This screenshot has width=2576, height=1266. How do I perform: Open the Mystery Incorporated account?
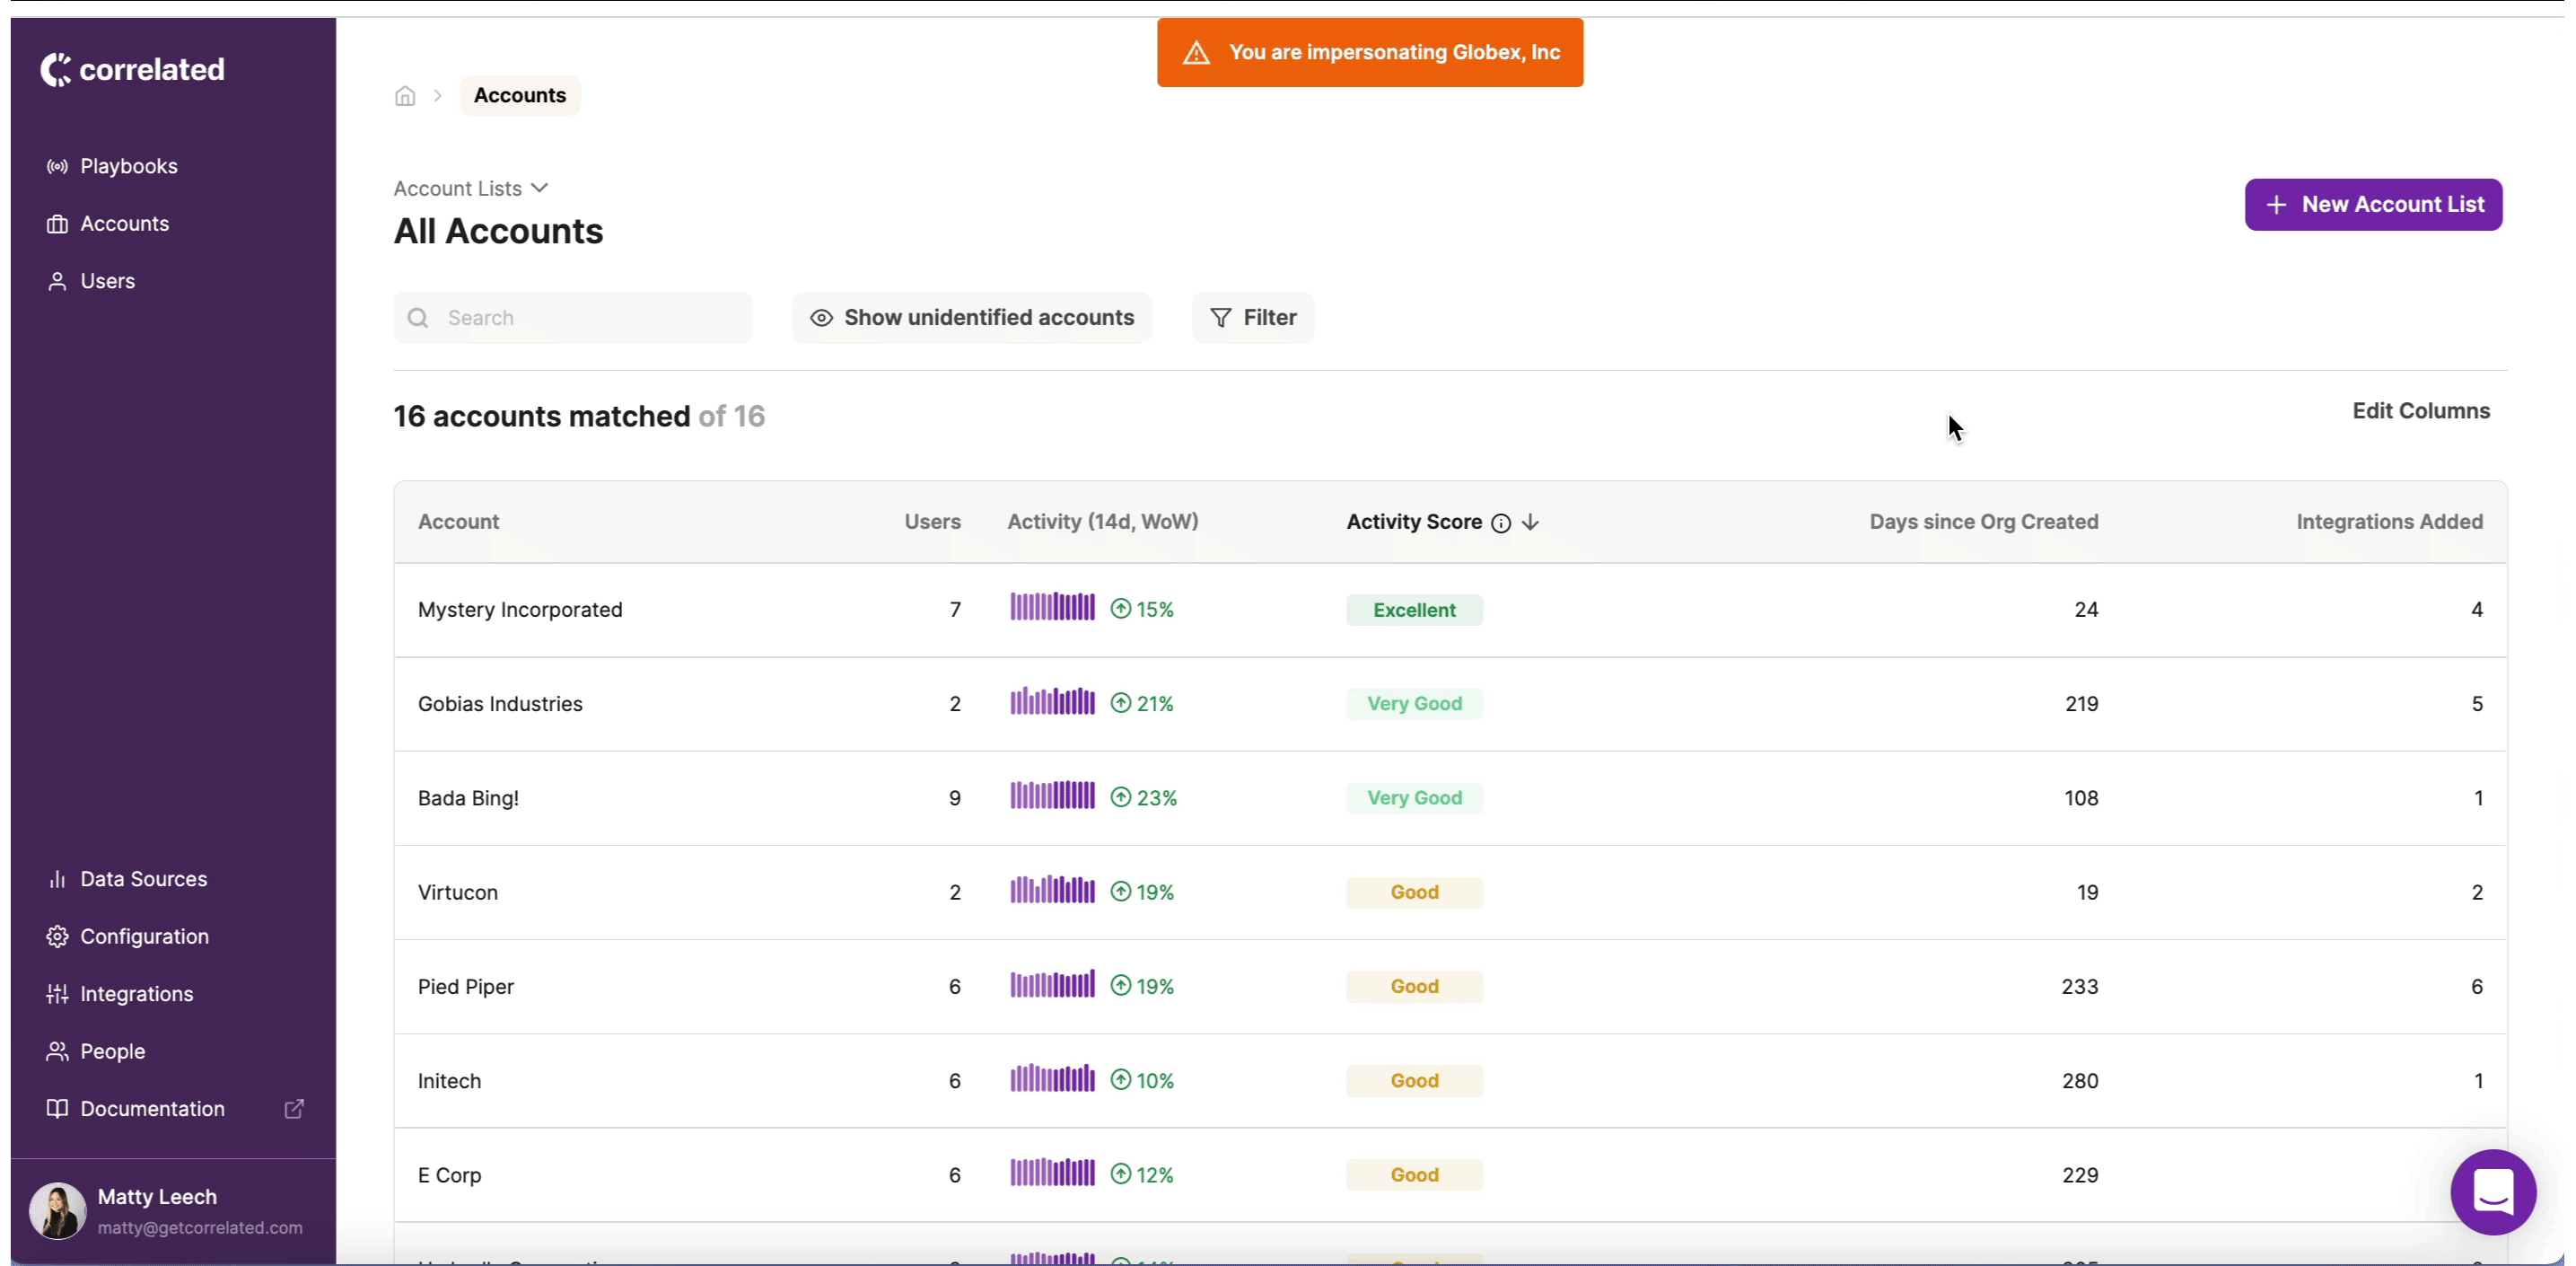(520, 610)
